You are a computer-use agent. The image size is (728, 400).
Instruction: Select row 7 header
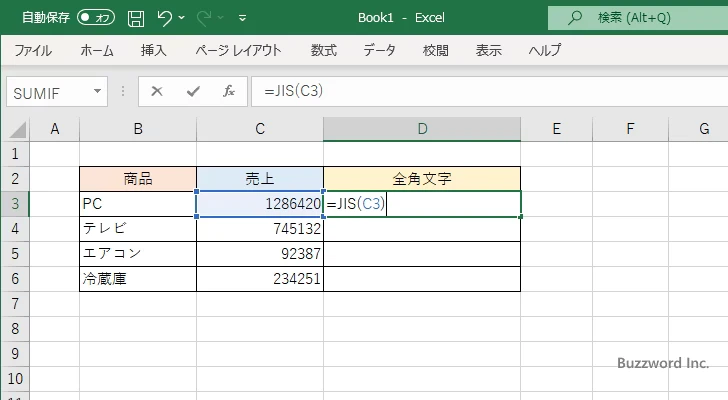coord(15,304)
